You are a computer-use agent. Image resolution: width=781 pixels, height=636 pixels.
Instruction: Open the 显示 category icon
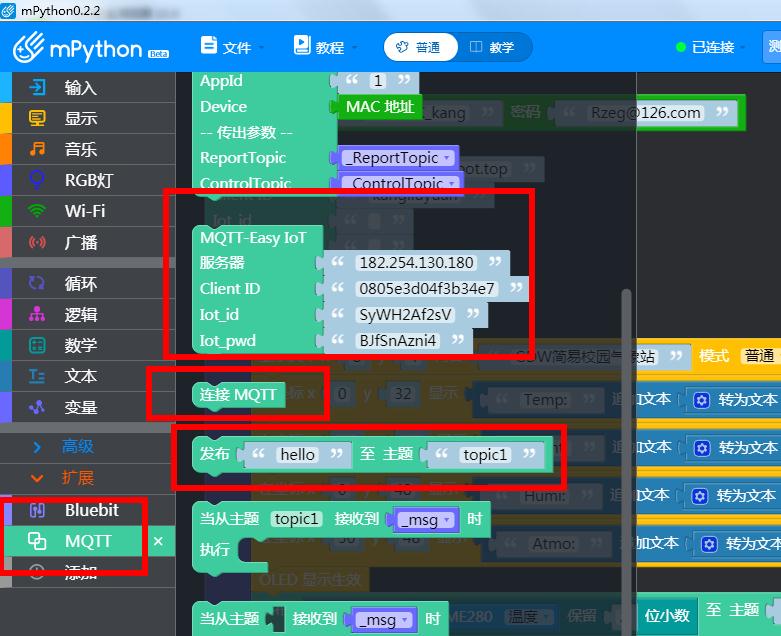37,118
